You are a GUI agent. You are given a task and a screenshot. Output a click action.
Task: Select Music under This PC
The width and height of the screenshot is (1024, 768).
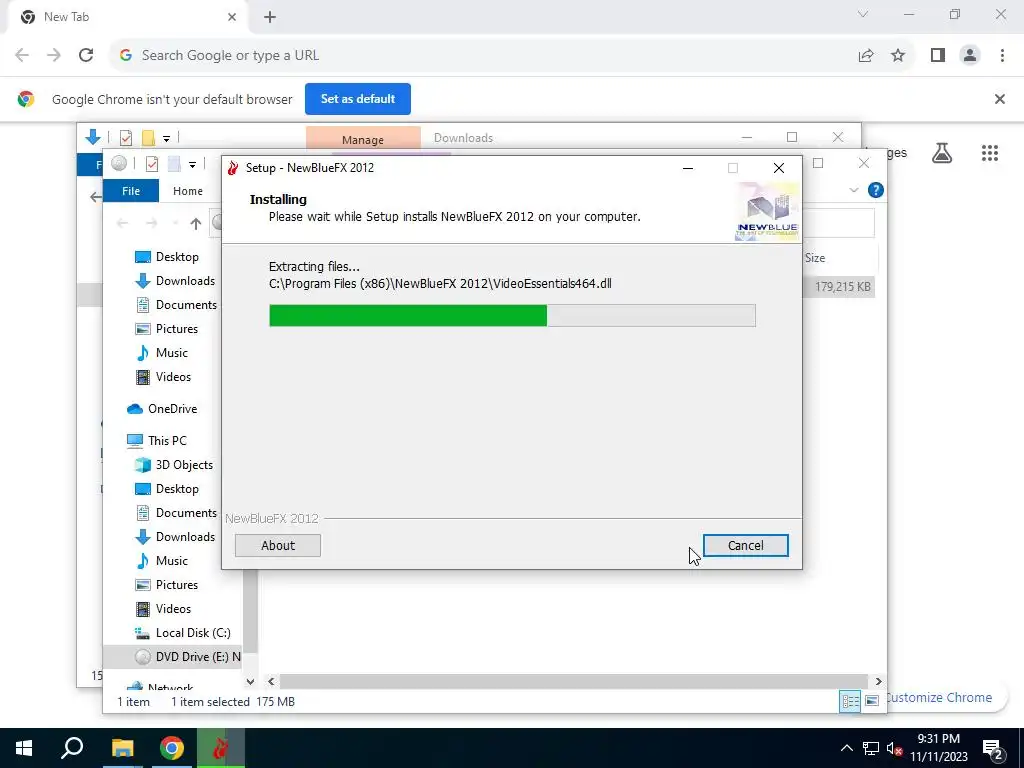pyautogui.click(x=161, y=561)
